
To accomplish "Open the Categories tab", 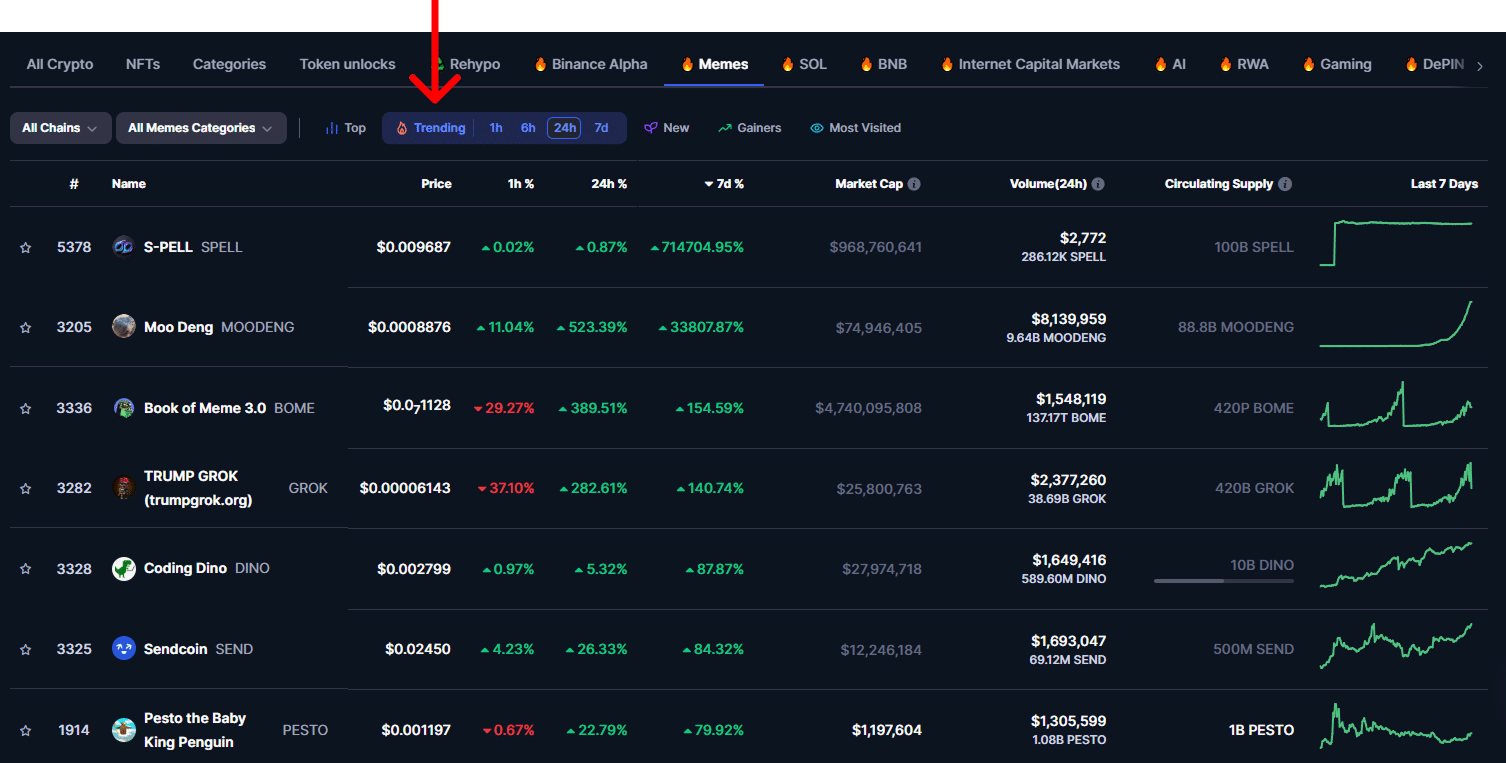I will pyautogui.click(x=229, y=64).
